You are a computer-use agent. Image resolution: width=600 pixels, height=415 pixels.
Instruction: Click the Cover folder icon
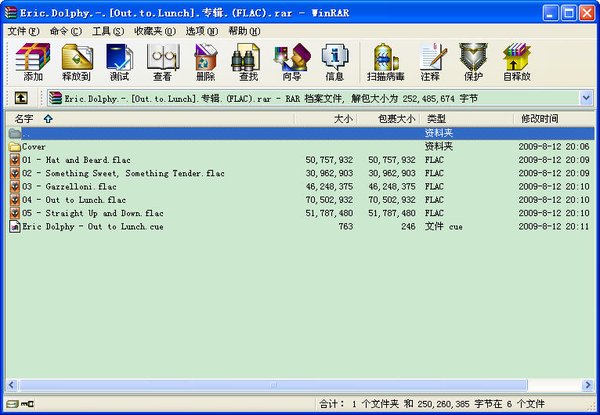(x=15, y=146)
